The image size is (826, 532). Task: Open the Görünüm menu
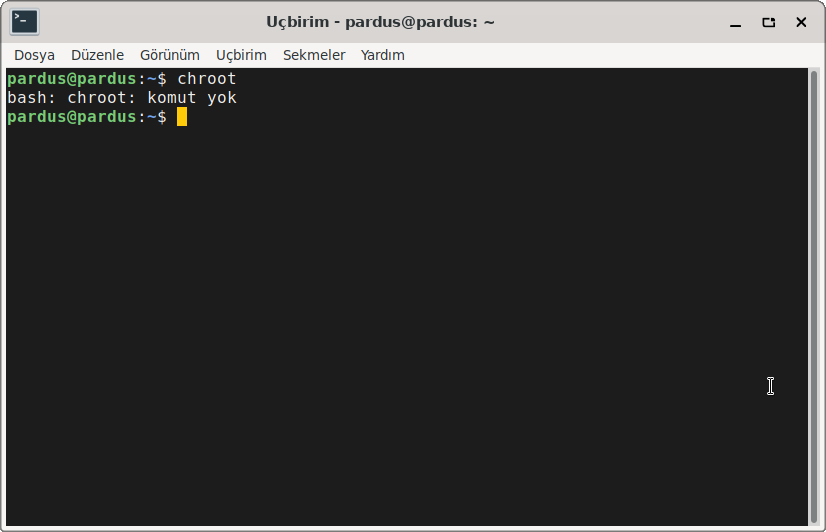pyautogui.click(x=170, y=55)
